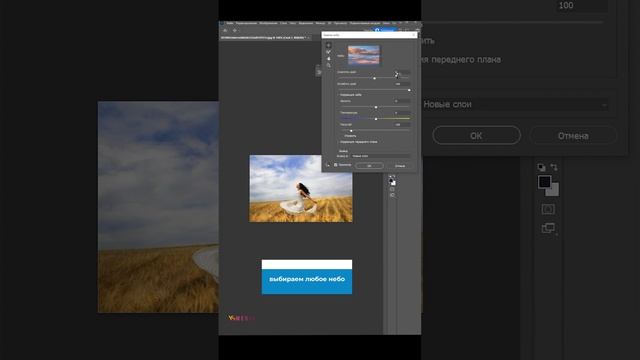Open the large Новые слои dropdown in backdrop
The width and height of the screenshot is (640, 360).
pyautogui.click(x=515, y=104)
